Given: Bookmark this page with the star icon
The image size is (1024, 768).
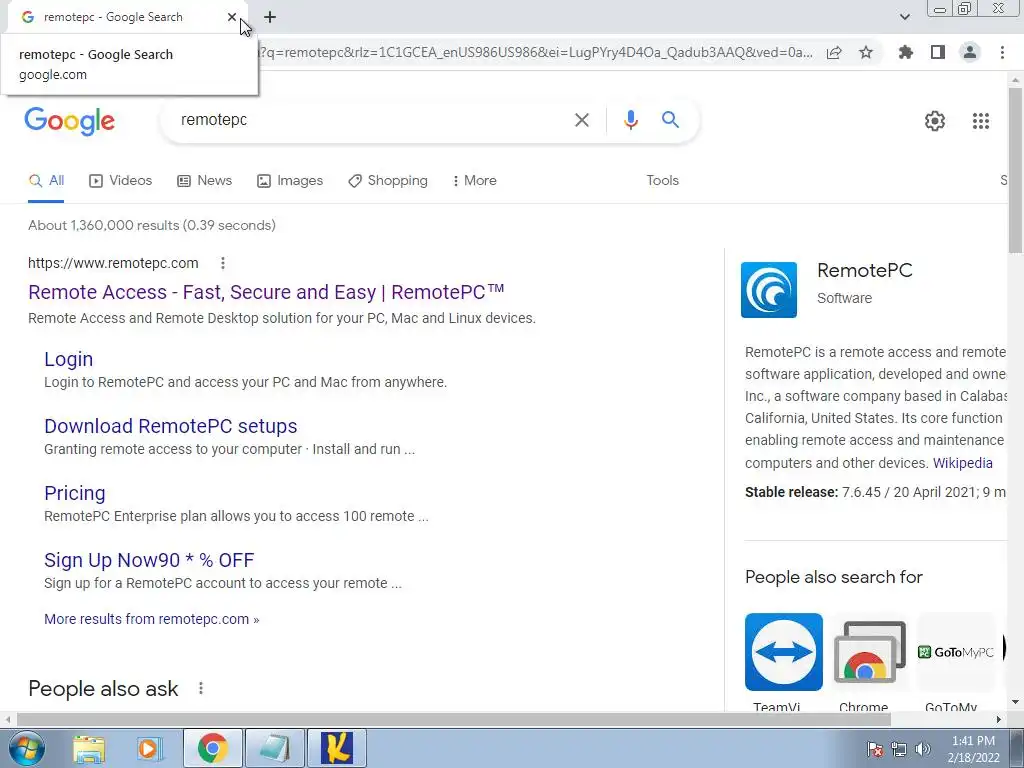Looking at the screenshot, I should click(x=866, y=52).
